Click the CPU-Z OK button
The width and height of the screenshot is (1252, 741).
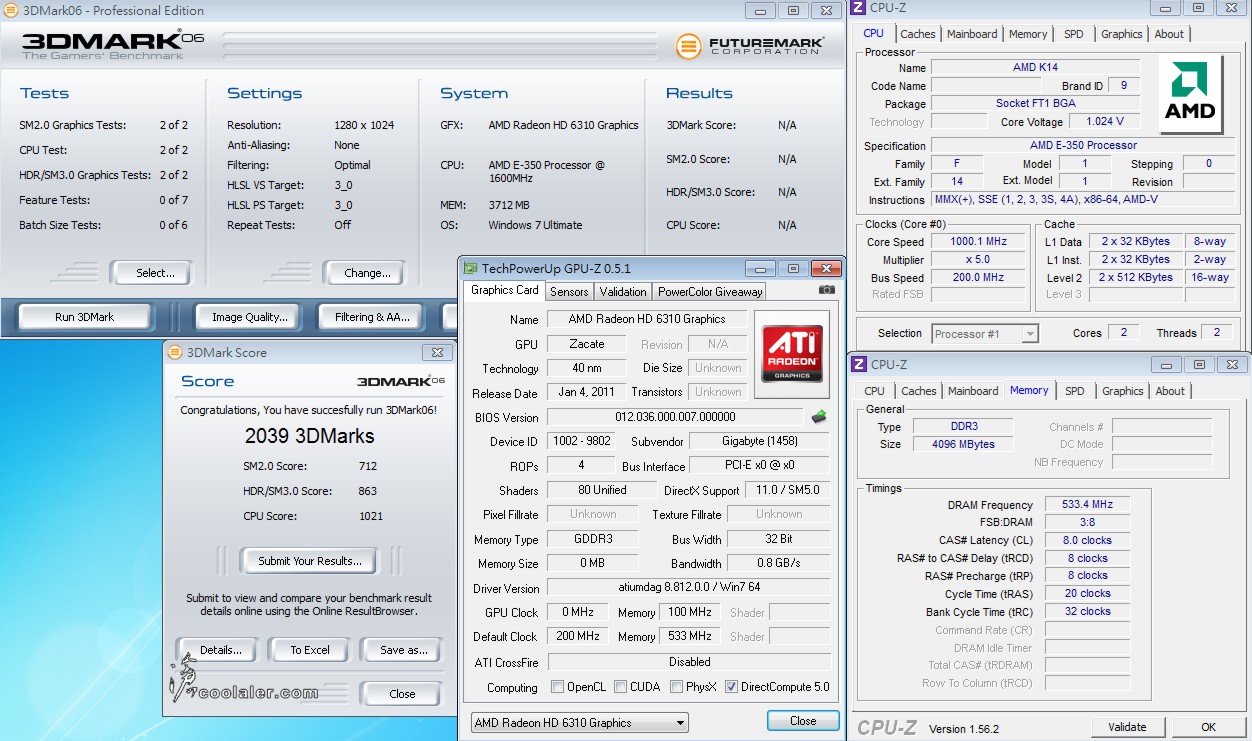tap(1208, 727)
